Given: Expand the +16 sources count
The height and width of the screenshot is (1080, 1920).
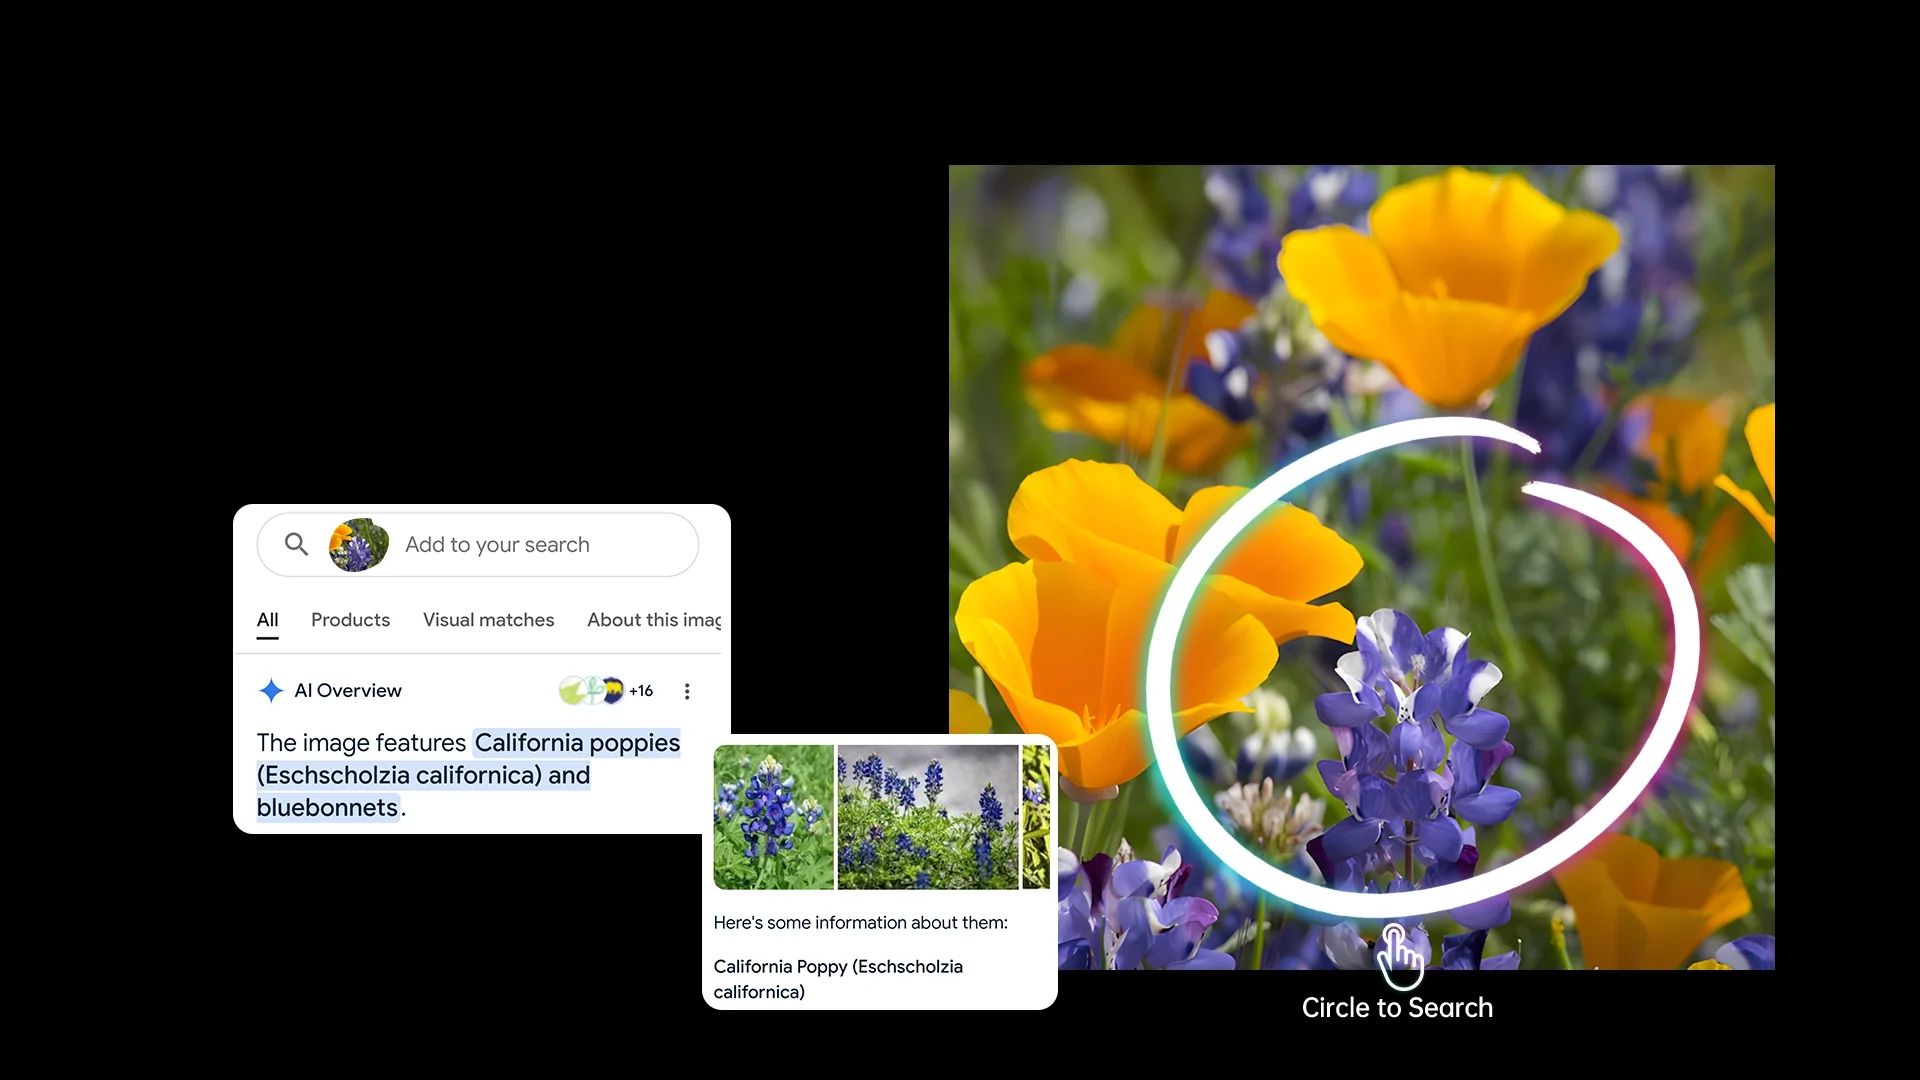Looking at the screenshot, I should coord(641,691).
